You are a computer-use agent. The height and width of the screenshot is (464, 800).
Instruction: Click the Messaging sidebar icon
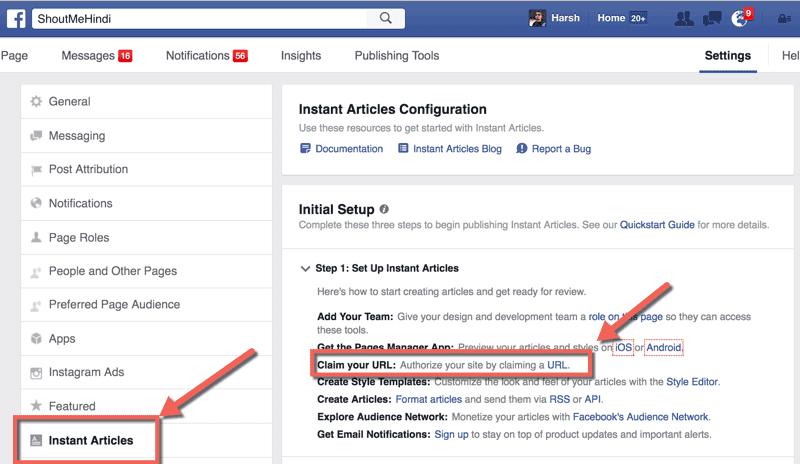coord(36,136)
